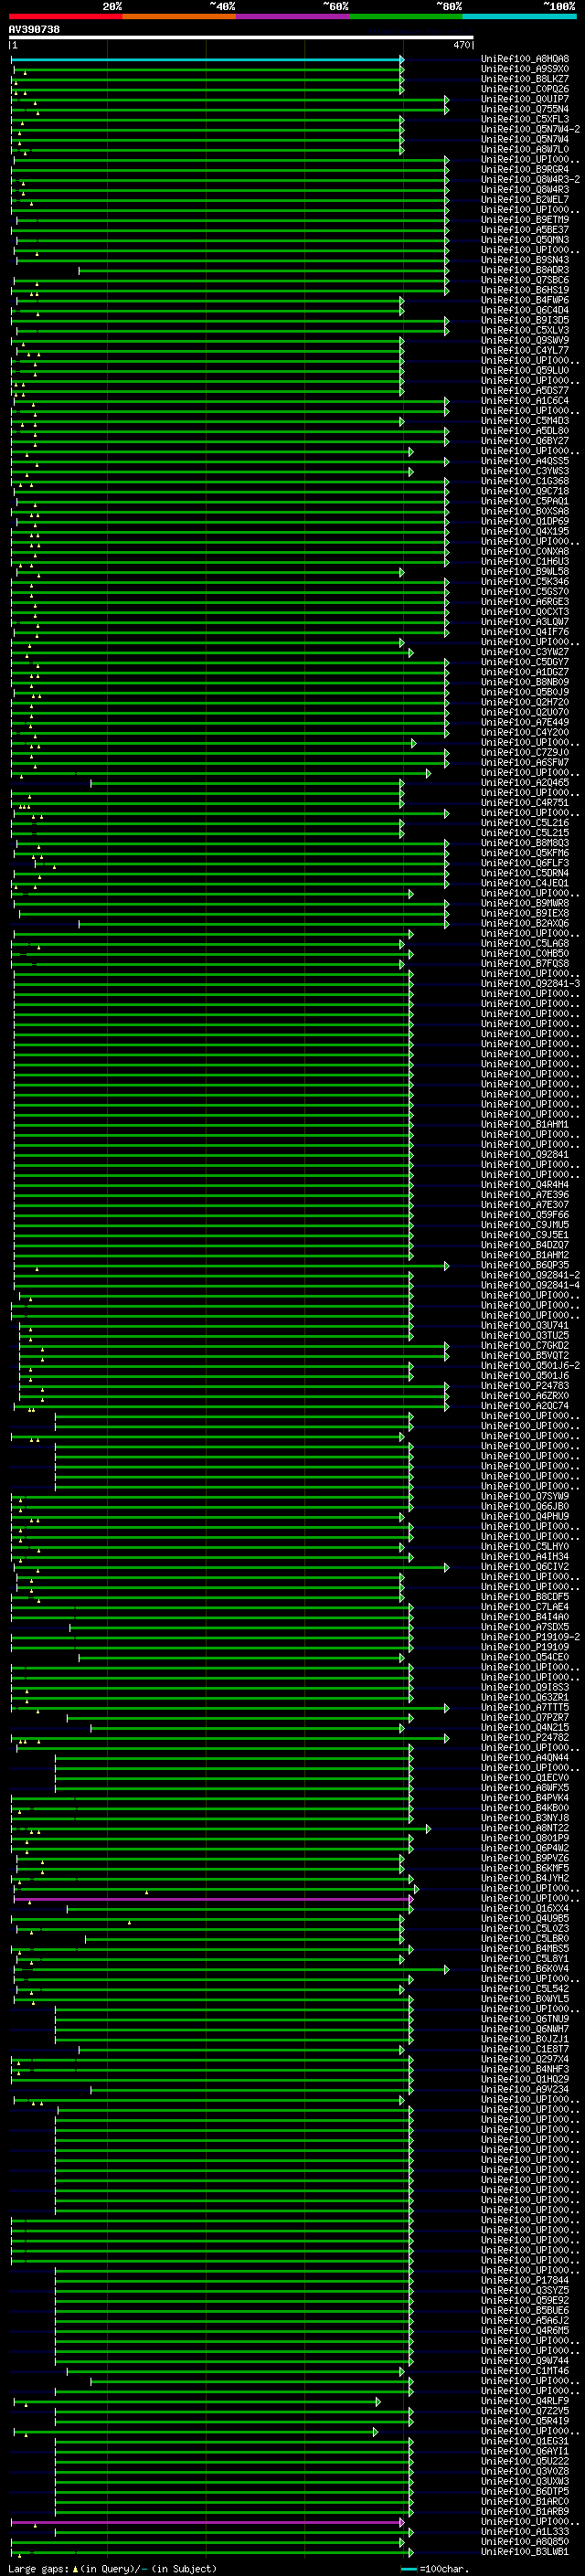Select the UniRef100_C5XFL3 entry
The width and height of the screenshot is (585, 2576).
click(525, 119)
